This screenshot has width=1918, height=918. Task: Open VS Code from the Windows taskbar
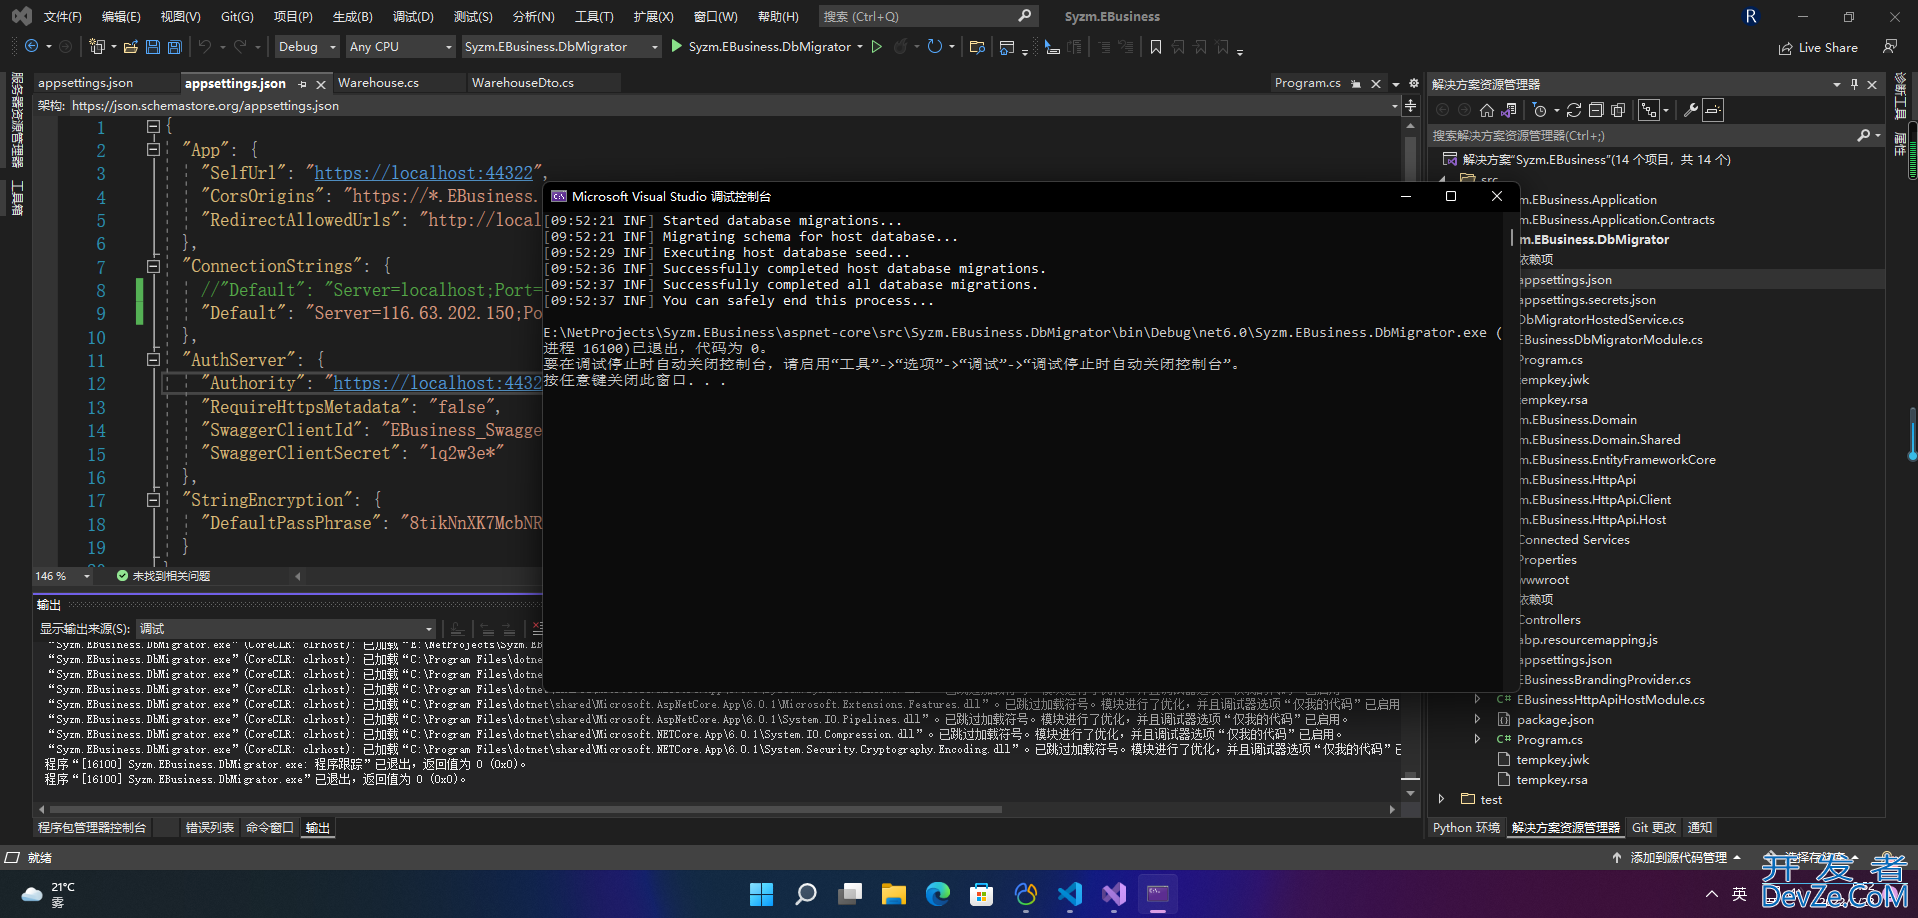1070,894
